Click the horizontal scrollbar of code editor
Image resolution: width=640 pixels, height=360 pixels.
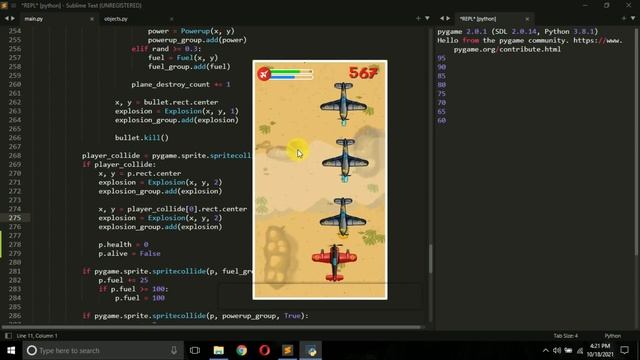click(x=211, y=327)
